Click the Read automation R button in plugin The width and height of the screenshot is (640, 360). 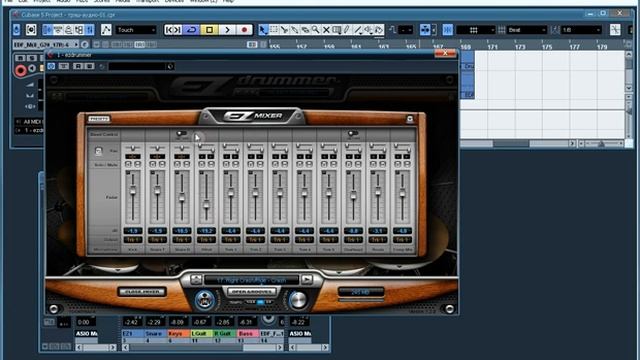78,66
